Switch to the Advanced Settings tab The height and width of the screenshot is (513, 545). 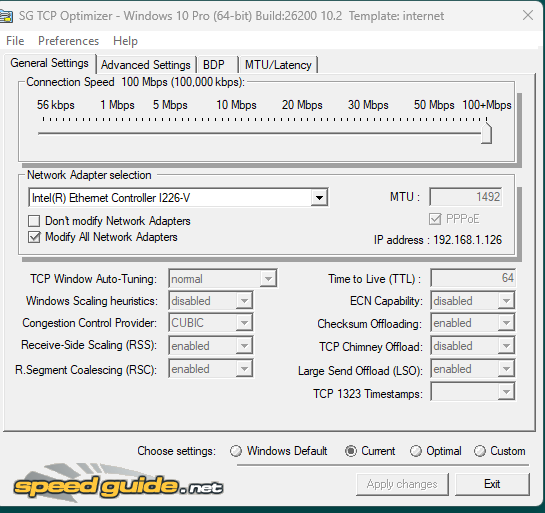[x=146, y=65]
